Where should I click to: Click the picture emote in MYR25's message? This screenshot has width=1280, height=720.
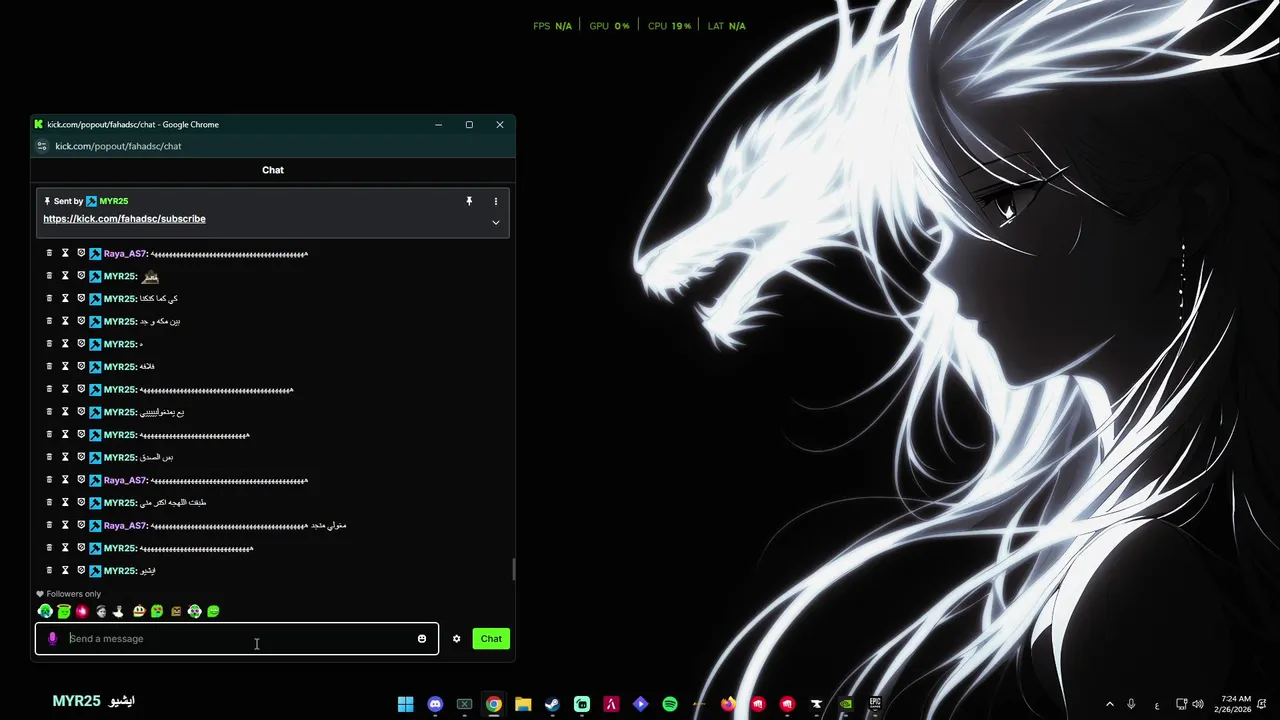pos(150,276)
